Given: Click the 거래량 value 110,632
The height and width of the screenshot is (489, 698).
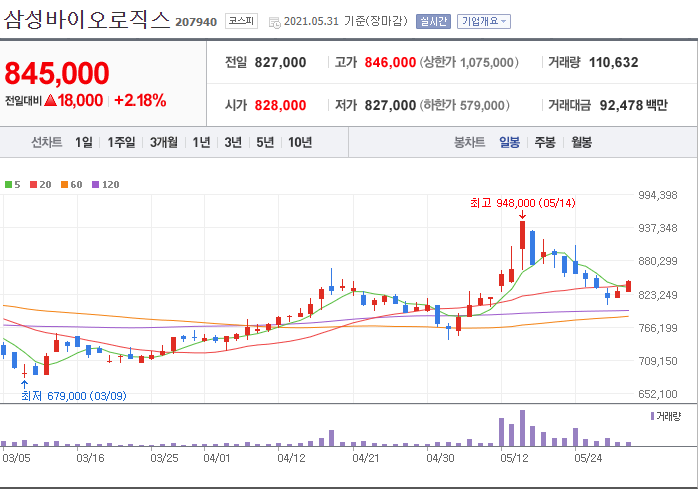Looking at the screenshot, I should [x=614, y=62].
